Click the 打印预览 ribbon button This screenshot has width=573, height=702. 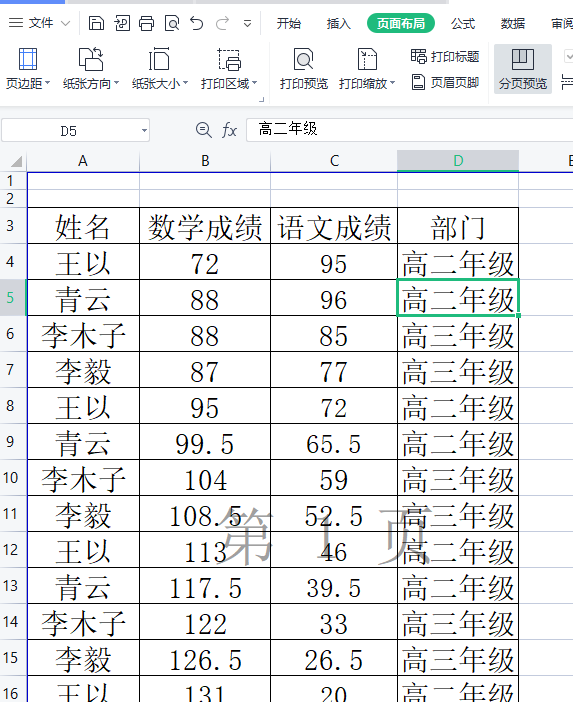[x=304, y=68]
